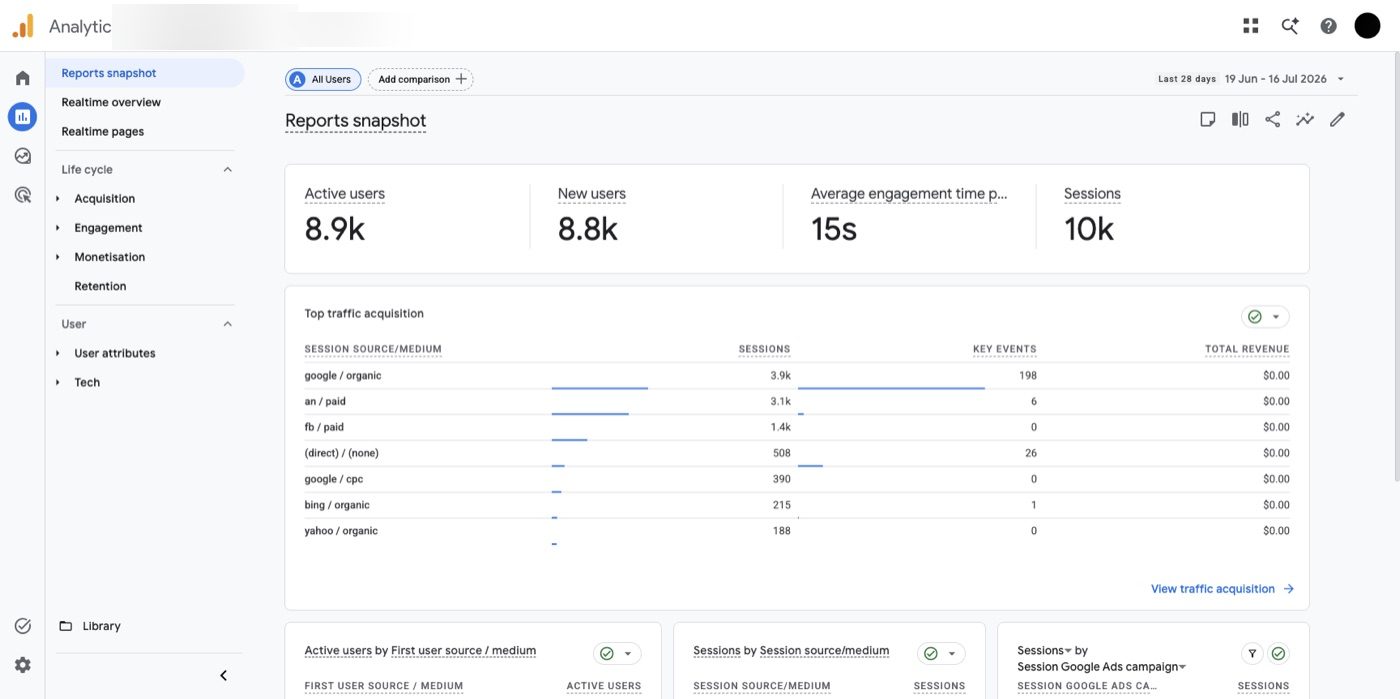Viewport: 1400px width, 699px height.
Task: Collapse the navigation with chevron arrow
Action: tap(223, 675)
